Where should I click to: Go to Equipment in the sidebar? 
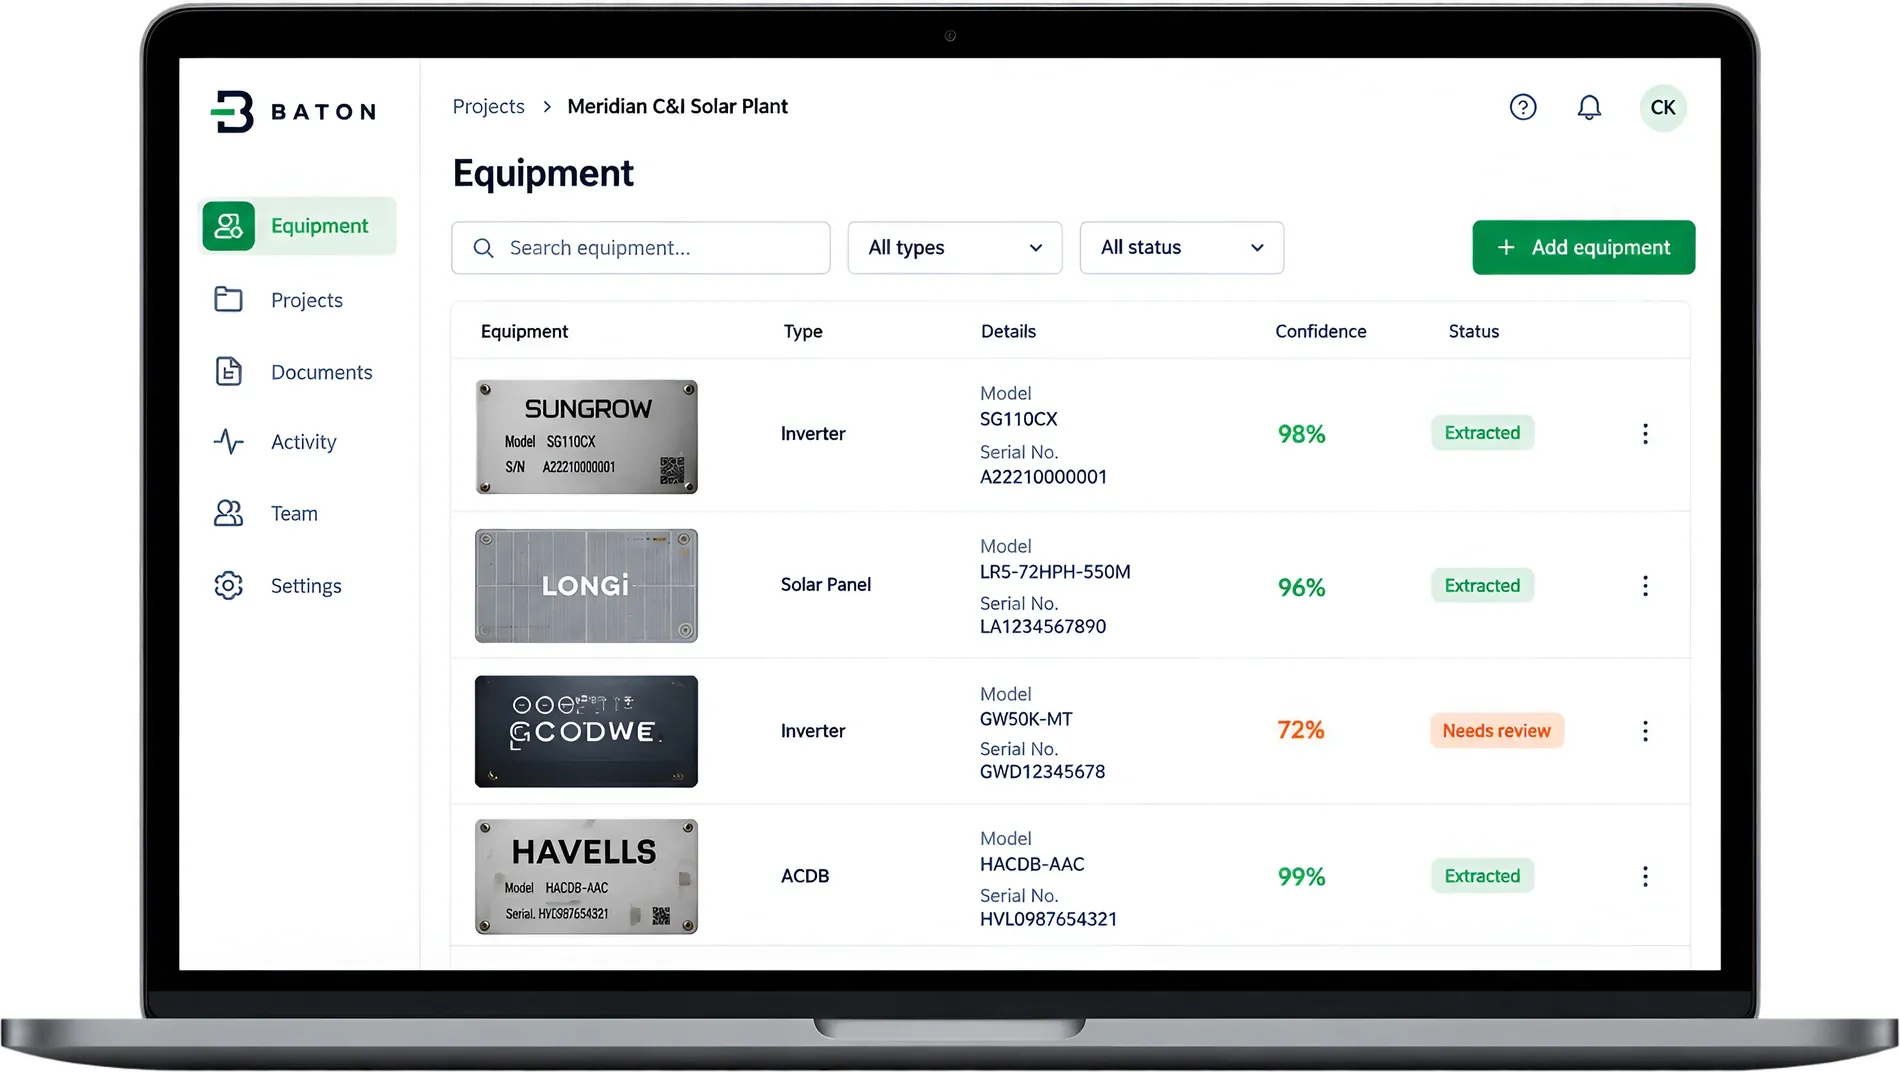click(299, 226)
